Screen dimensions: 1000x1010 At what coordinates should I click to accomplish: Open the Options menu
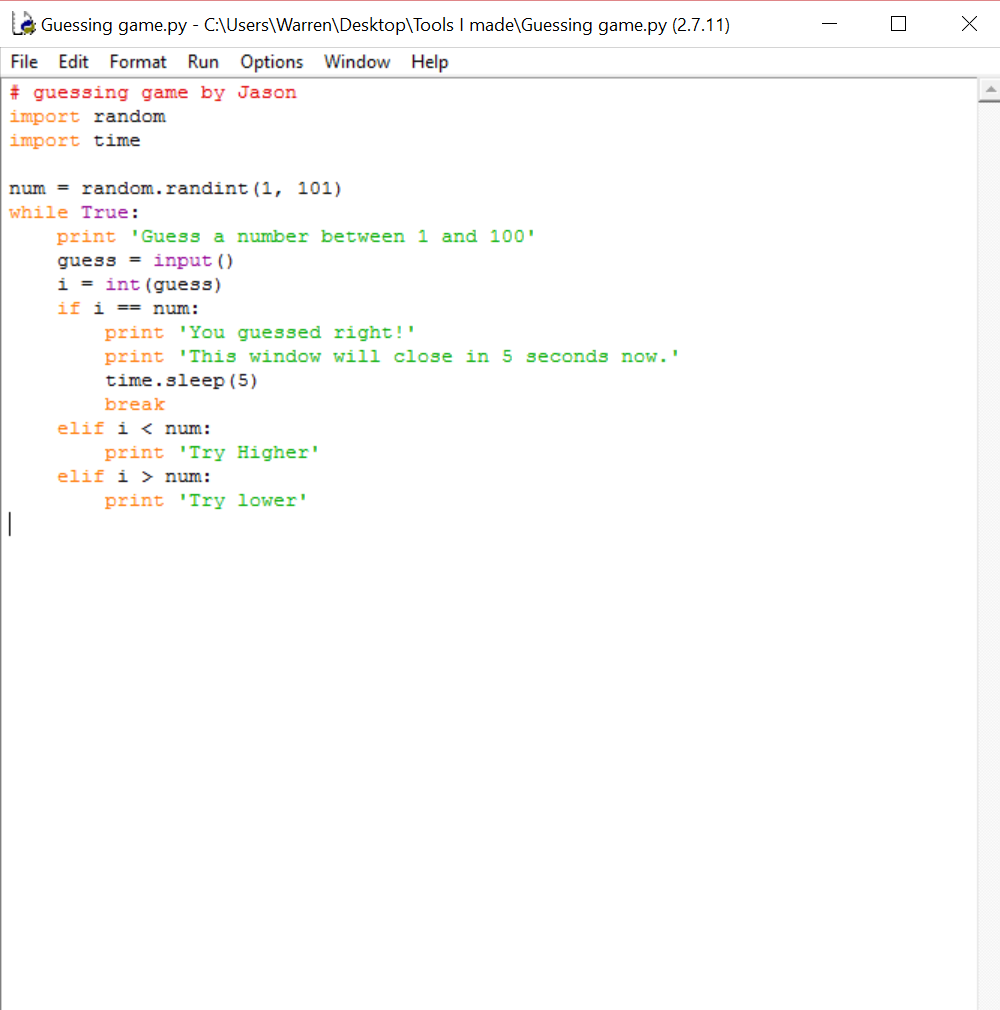271,62
